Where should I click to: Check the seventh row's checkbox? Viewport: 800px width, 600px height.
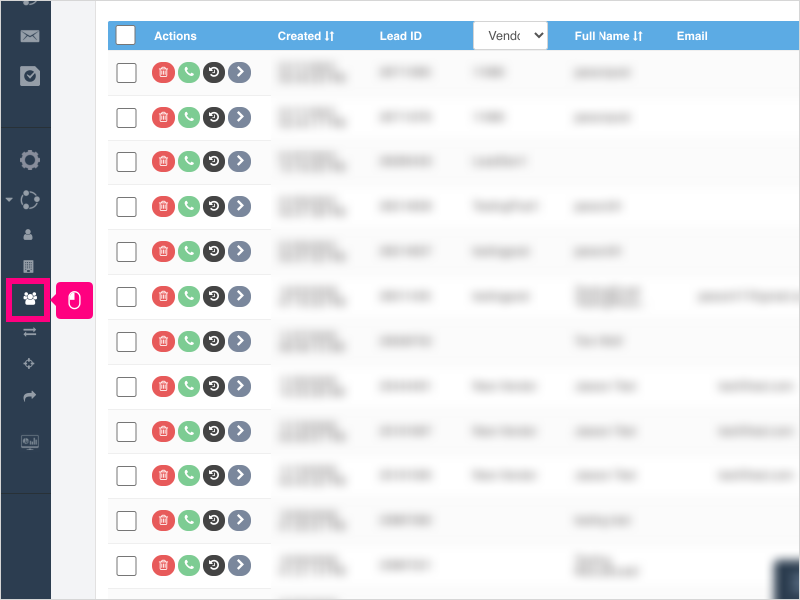[x=126, y=342]
